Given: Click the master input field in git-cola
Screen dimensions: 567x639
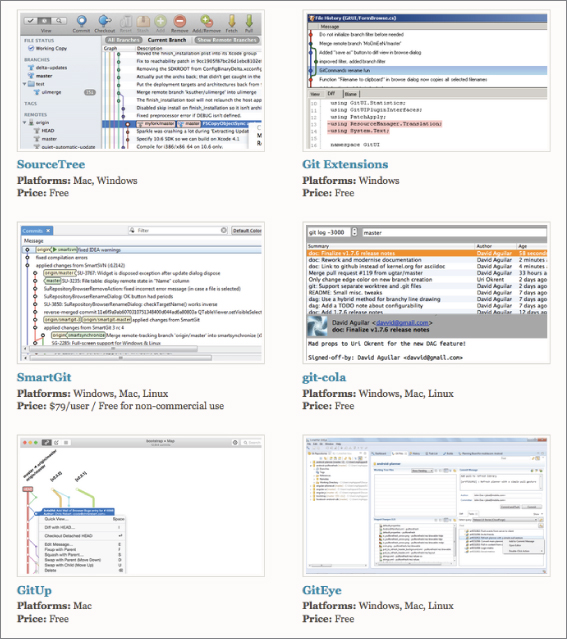Looking at the screenshot, I should click(454, 233).
